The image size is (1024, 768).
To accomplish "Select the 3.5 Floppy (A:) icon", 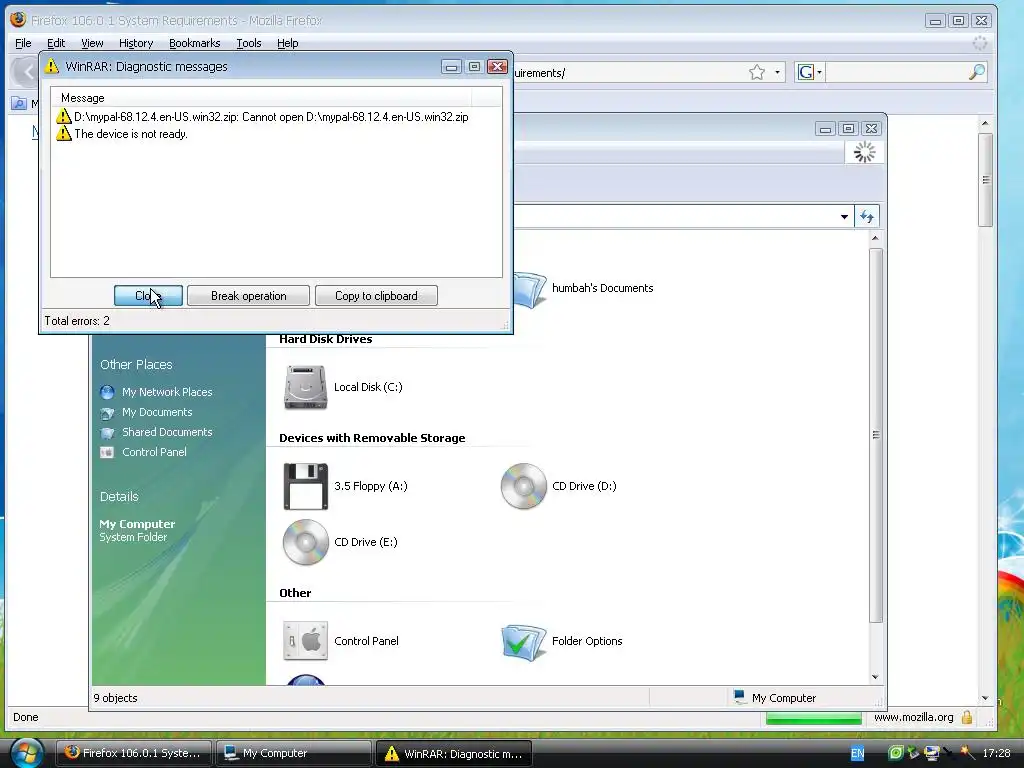I will pyautogui.click(x=305, y=487).
